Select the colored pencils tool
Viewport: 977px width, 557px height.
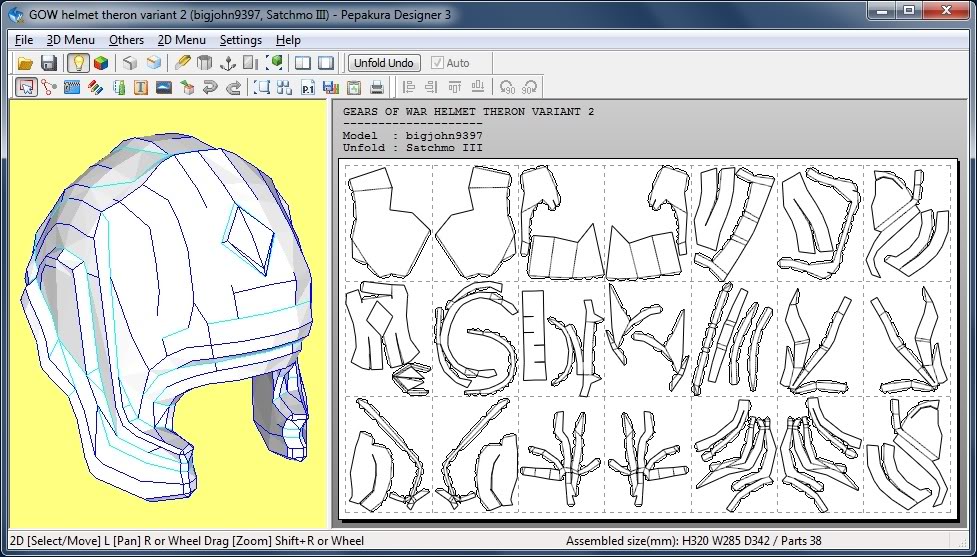click(x=95, y=87)
